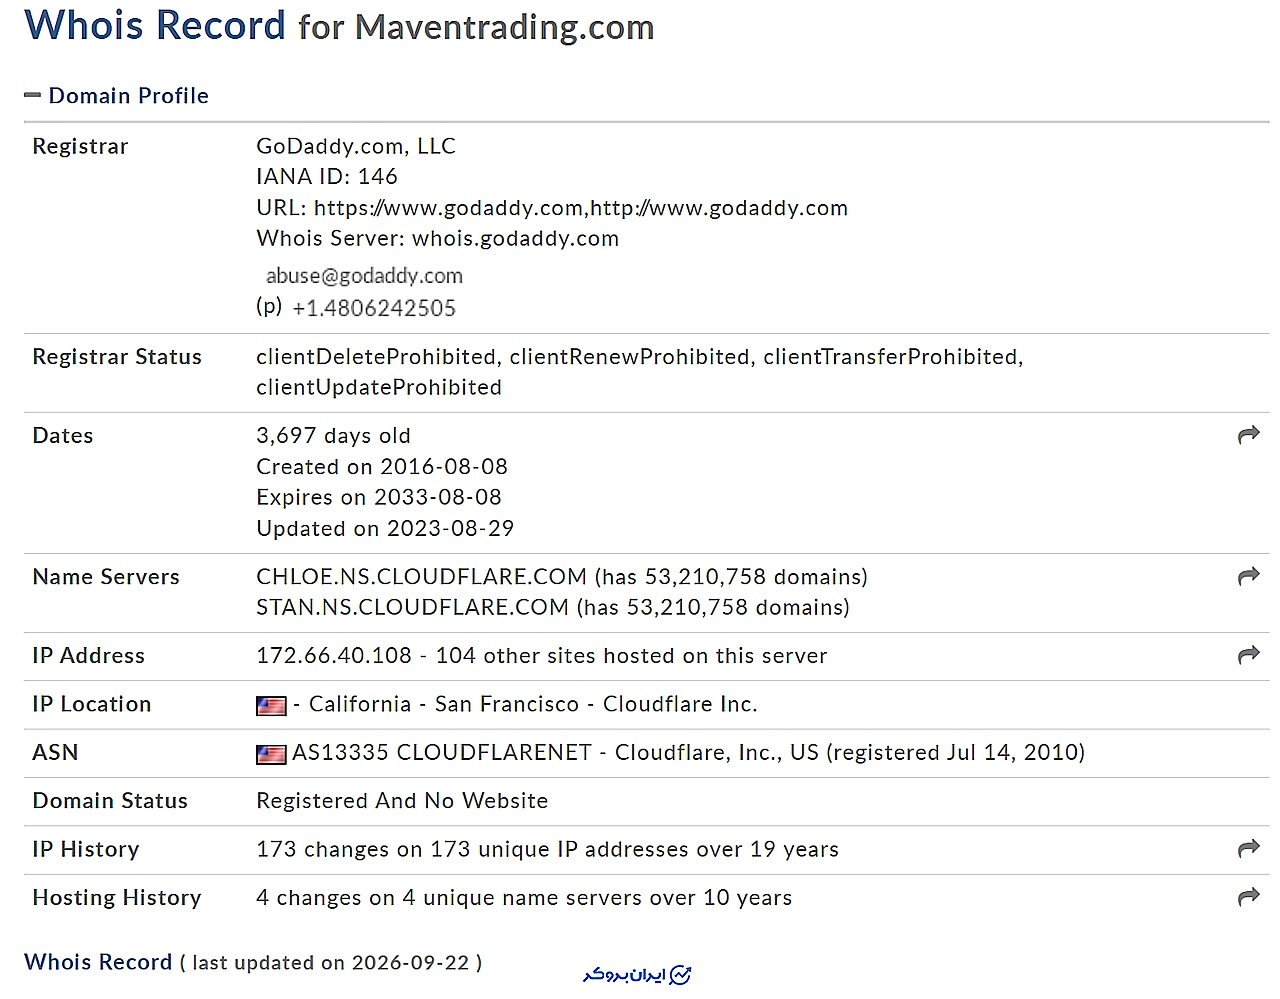Click US flag icon in ASN row
Viewport: 1280px width, 999px height.
(x=271, y=754)
